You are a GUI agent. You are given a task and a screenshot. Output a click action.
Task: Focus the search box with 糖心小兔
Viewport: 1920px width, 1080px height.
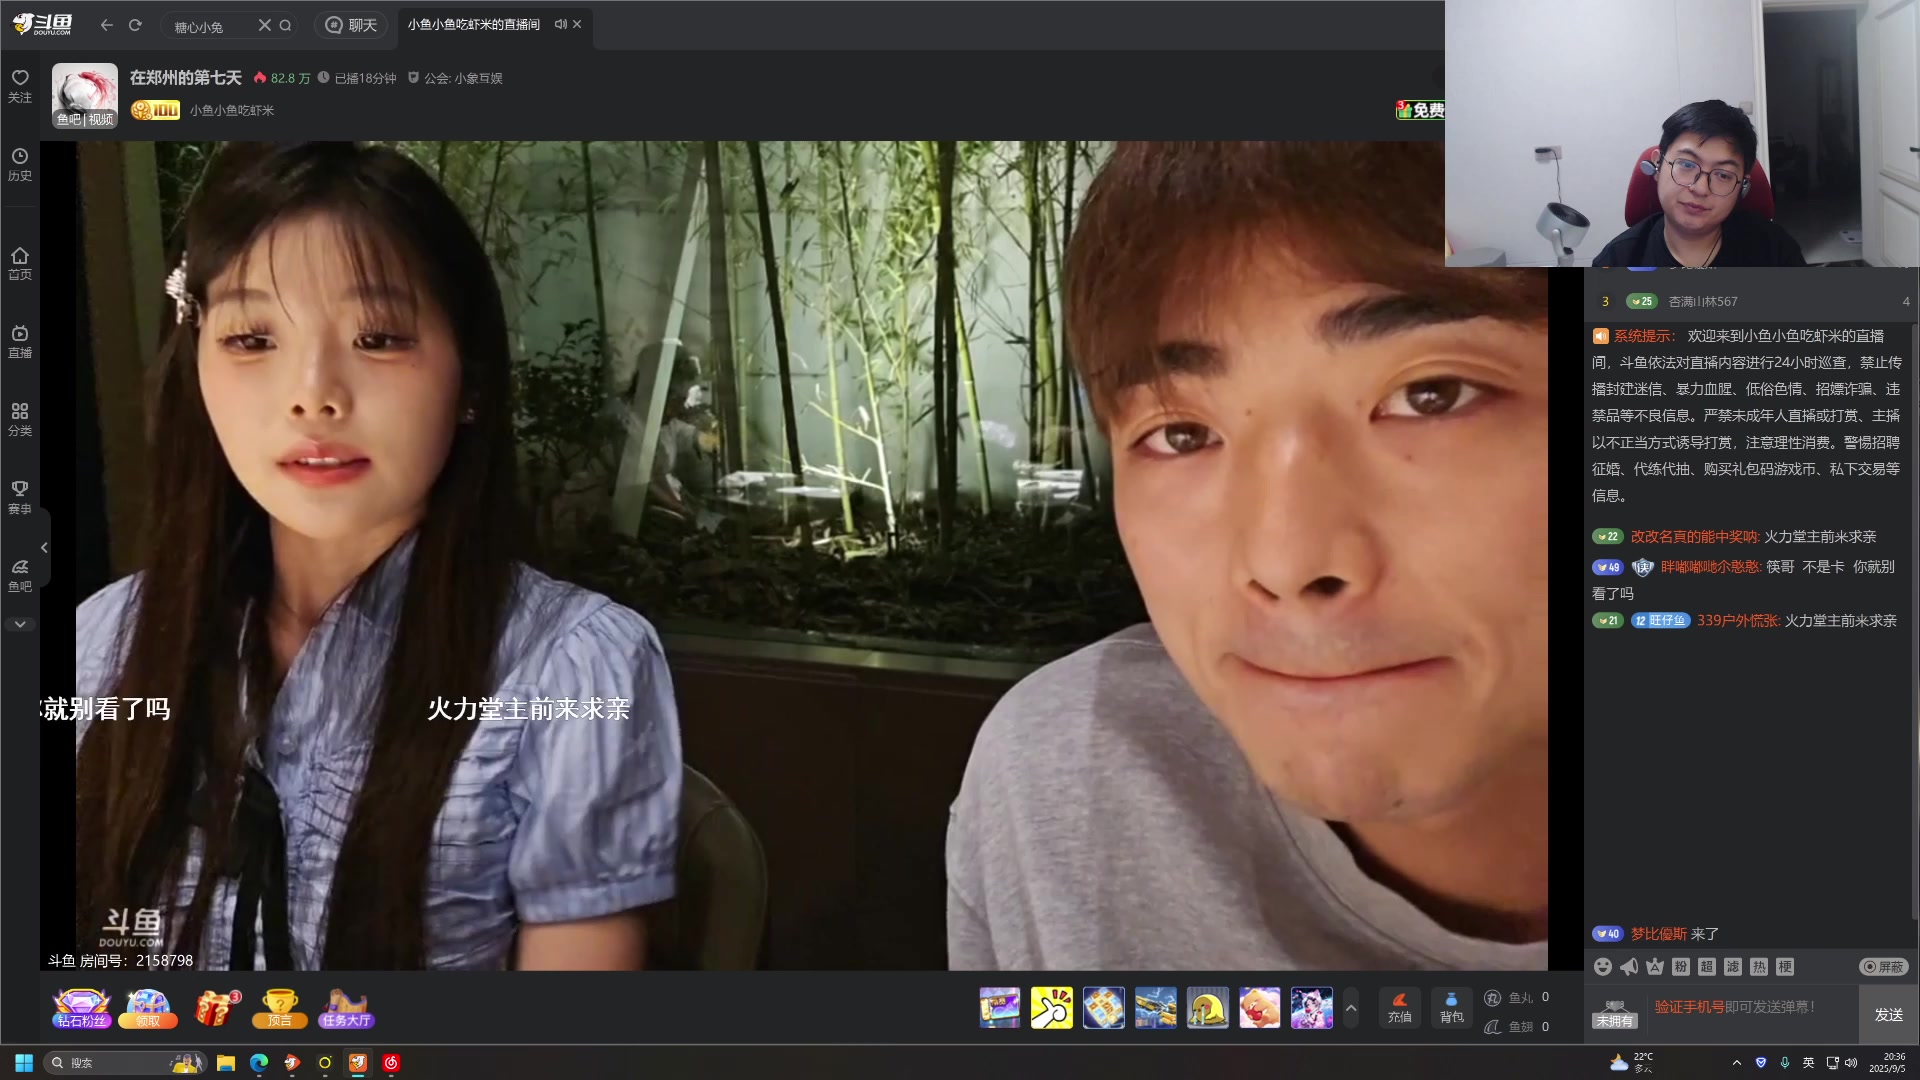(x=210, y=26)
